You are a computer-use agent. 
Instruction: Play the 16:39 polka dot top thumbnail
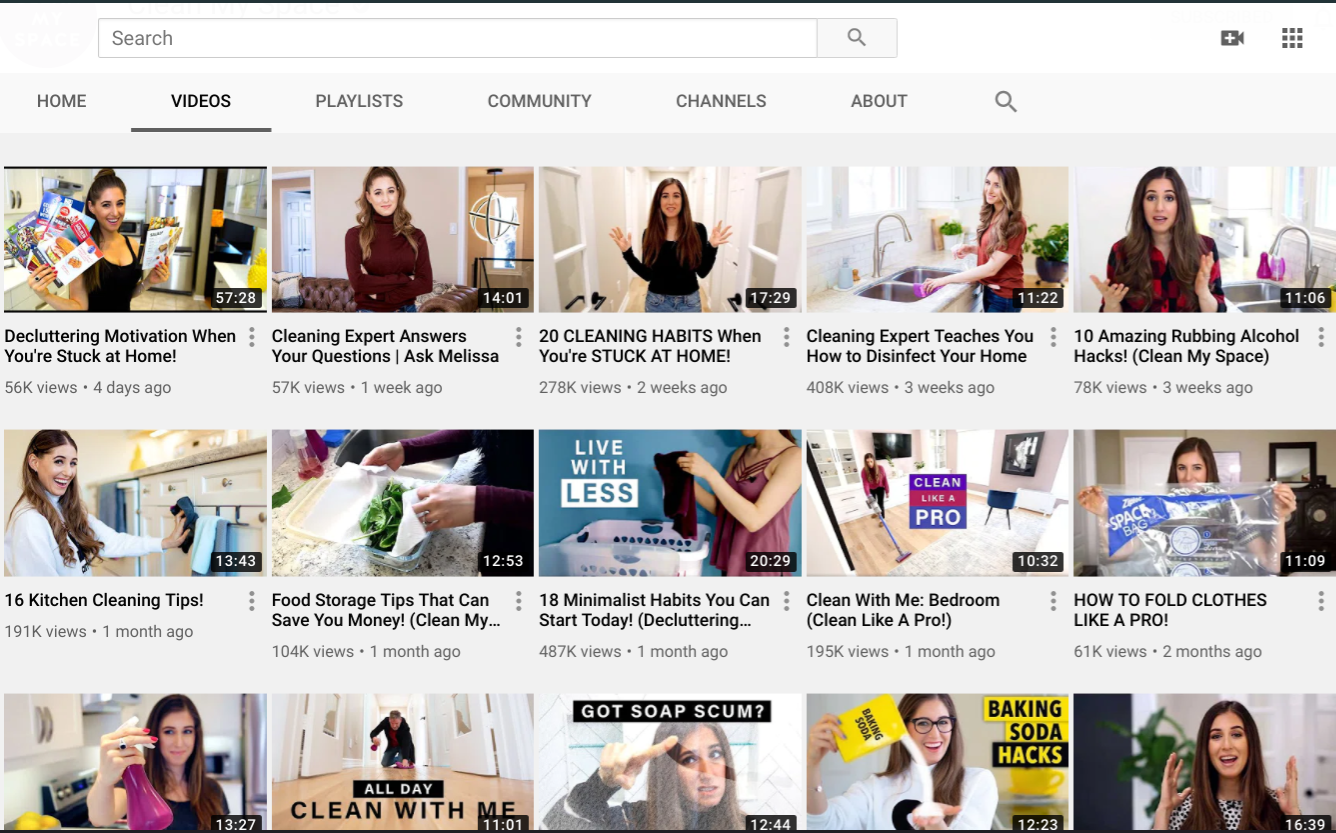click(x=1205, y=762)
